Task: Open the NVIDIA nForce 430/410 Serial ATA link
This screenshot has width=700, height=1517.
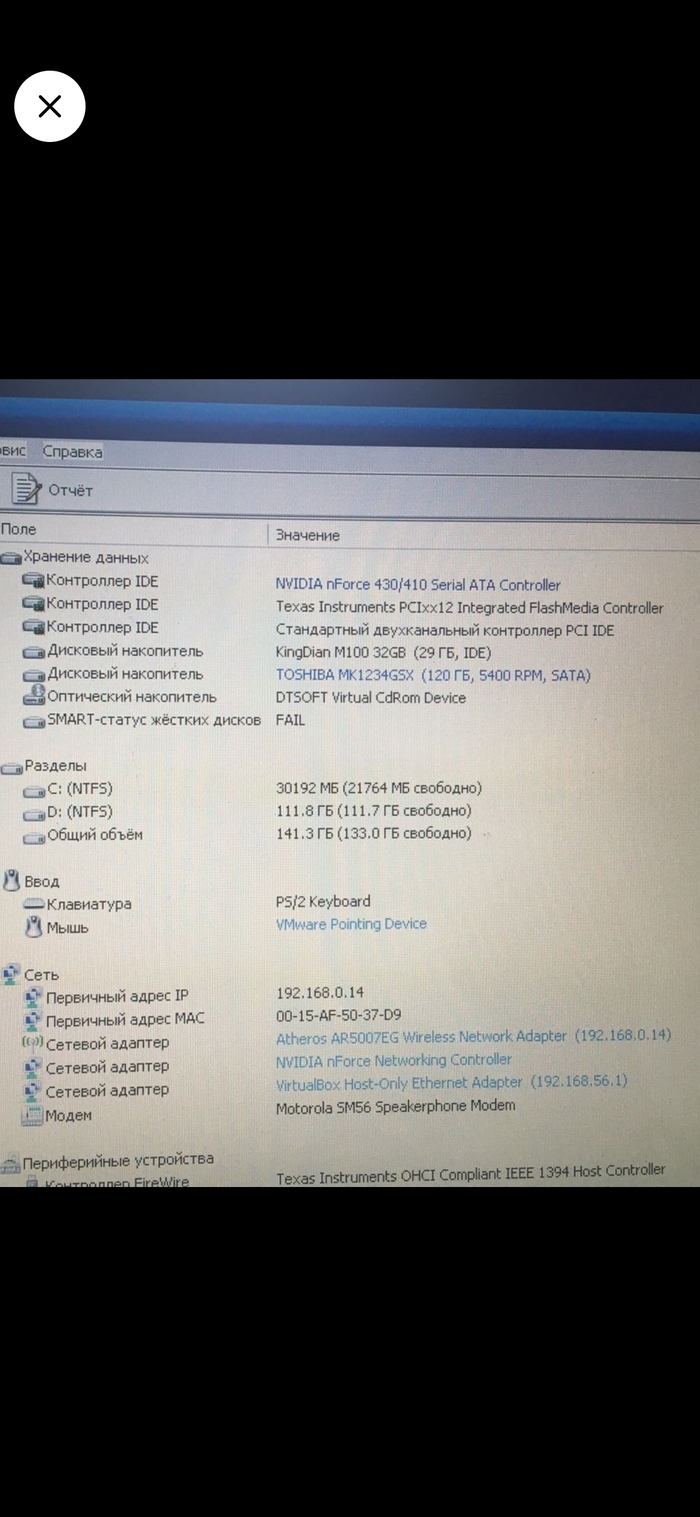Action: tap(417, 585)
